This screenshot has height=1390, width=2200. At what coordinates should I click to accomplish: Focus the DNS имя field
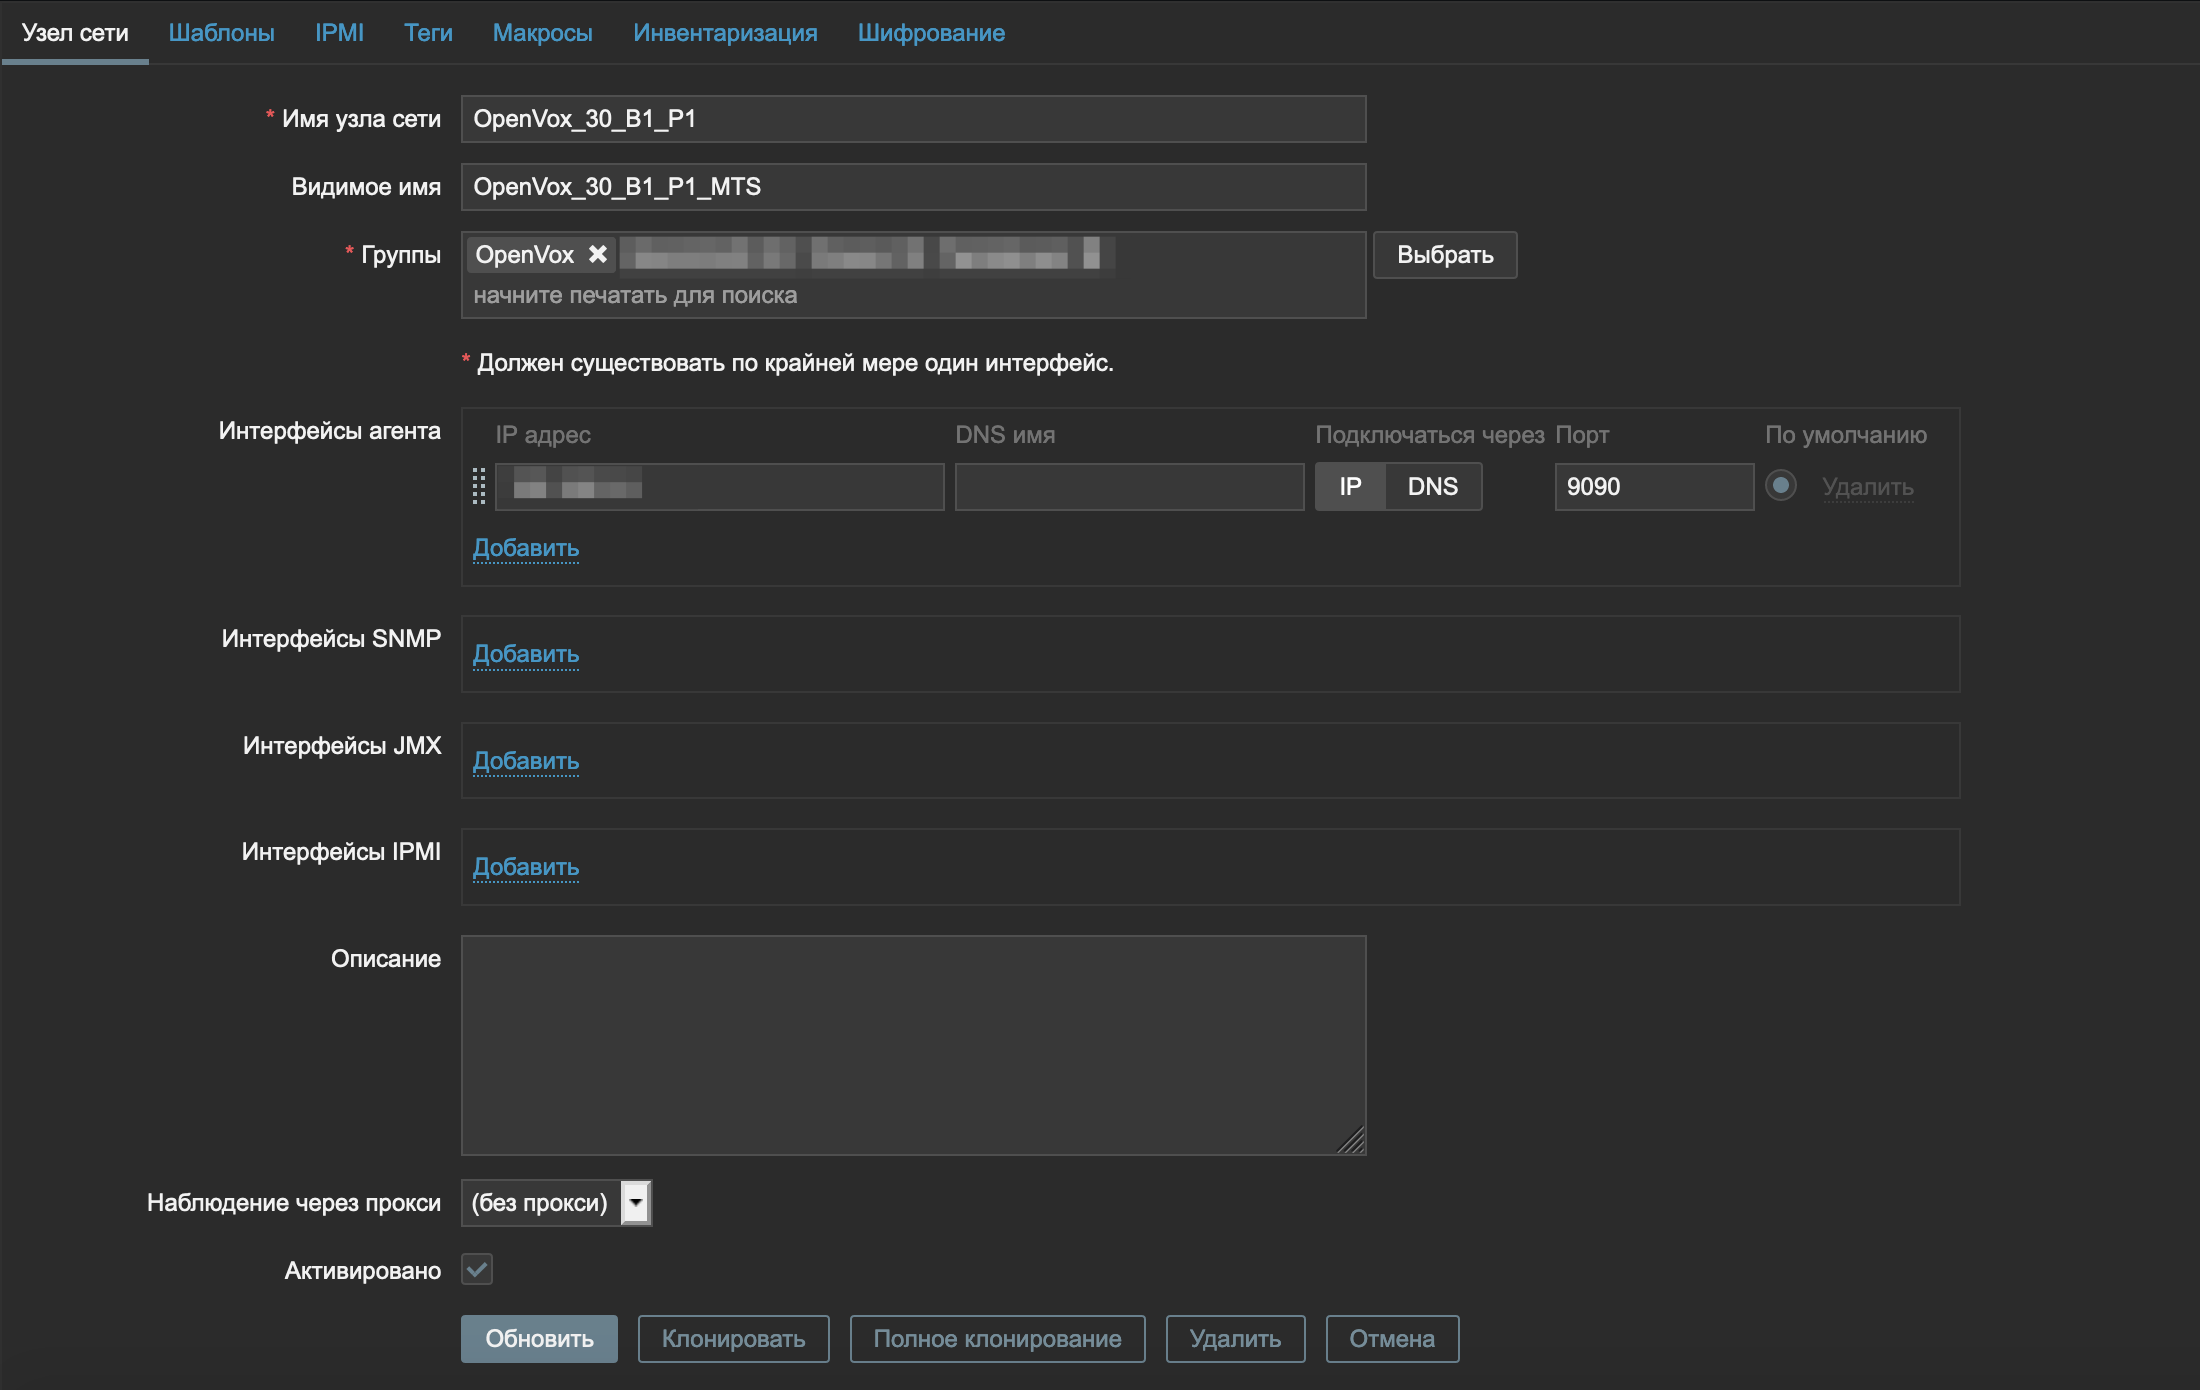click(x=1129, y=487)
